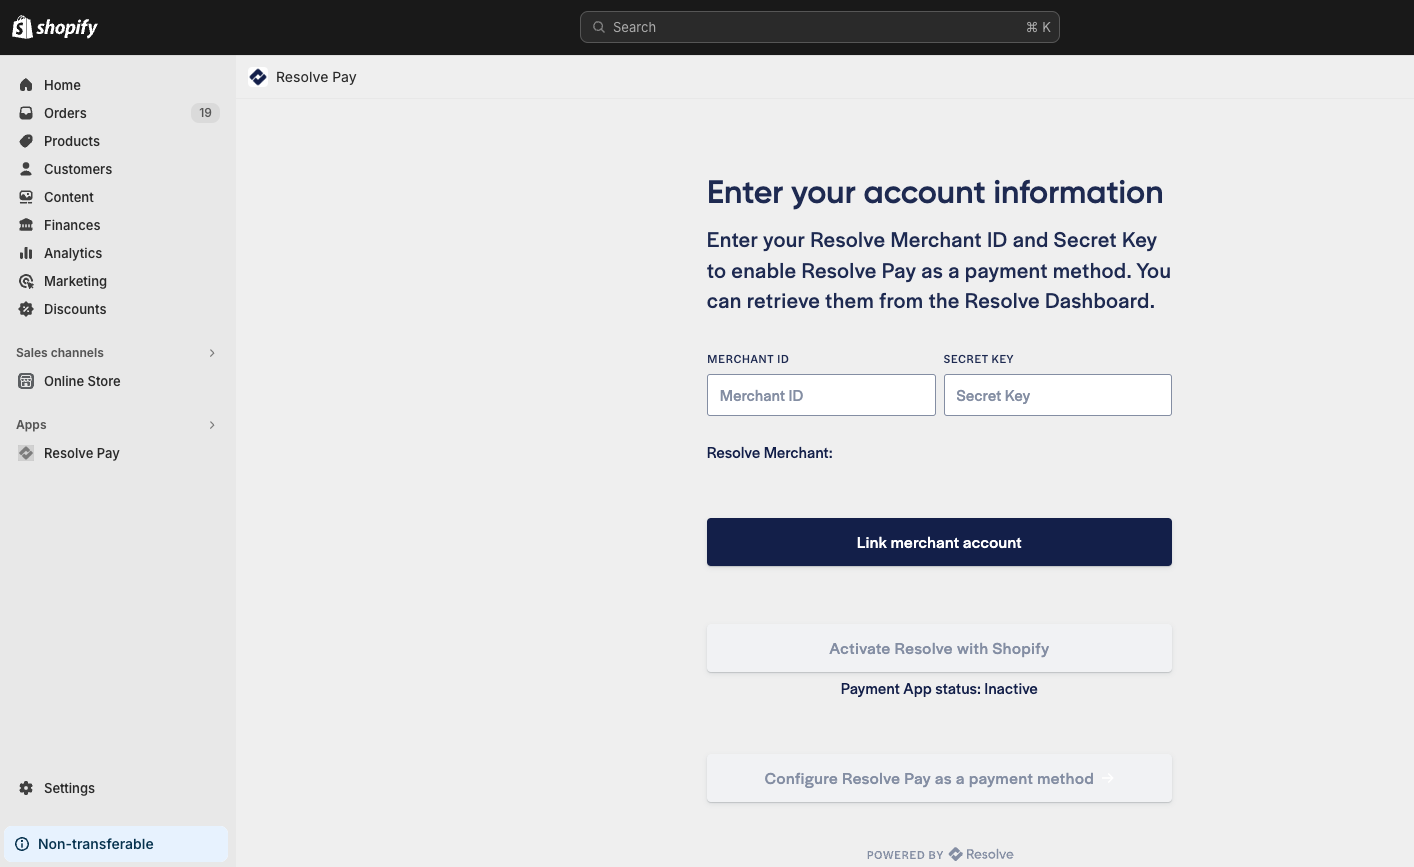This screenshot has width=1414, height=867.
Task: Open Settings
Action: click(118, 788)
